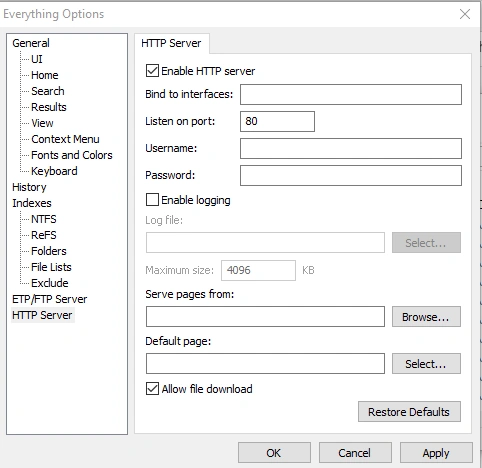Select HTTP Server in the tree
This screenshot has height=468, width=482.
pos(42,315)
